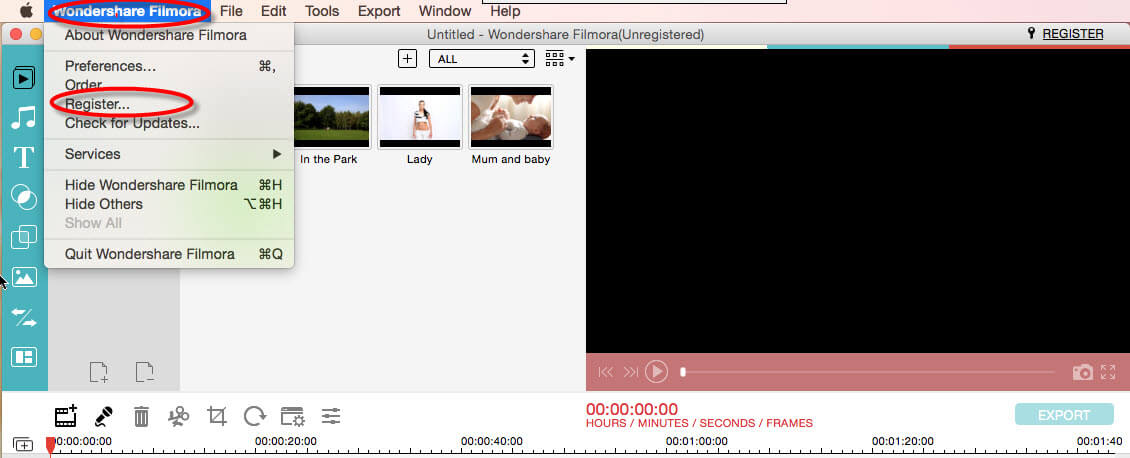Click the plus import media button
The image size is (1130, 458).
coord(407,59)
